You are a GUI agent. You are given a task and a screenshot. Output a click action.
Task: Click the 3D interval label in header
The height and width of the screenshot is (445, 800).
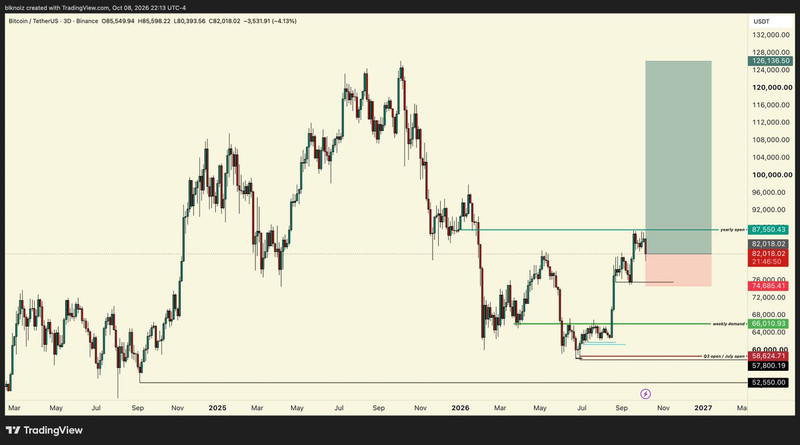point(66,21)
